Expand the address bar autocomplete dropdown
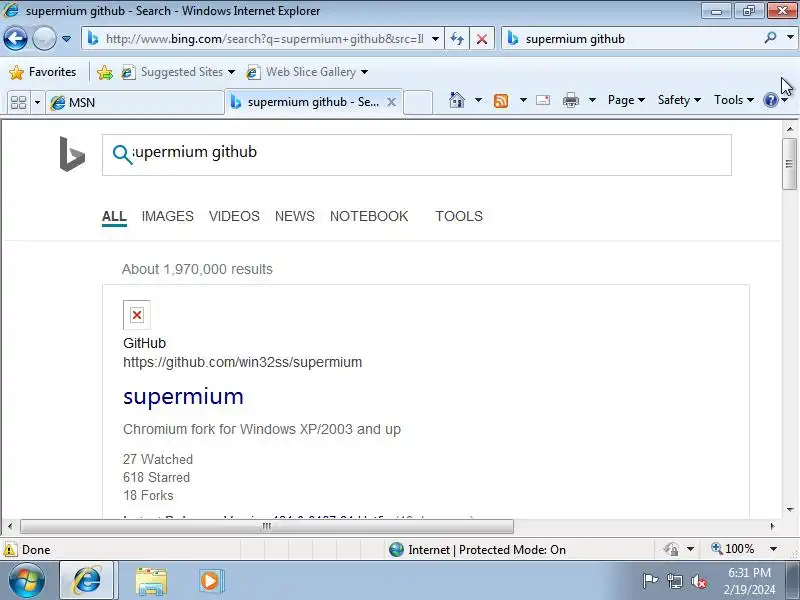 [x=435, y=39]
